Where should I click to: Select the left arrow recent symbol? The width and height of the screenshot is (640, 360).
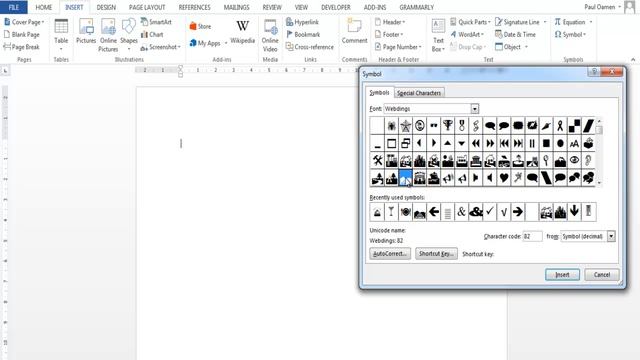click(434, 212)
